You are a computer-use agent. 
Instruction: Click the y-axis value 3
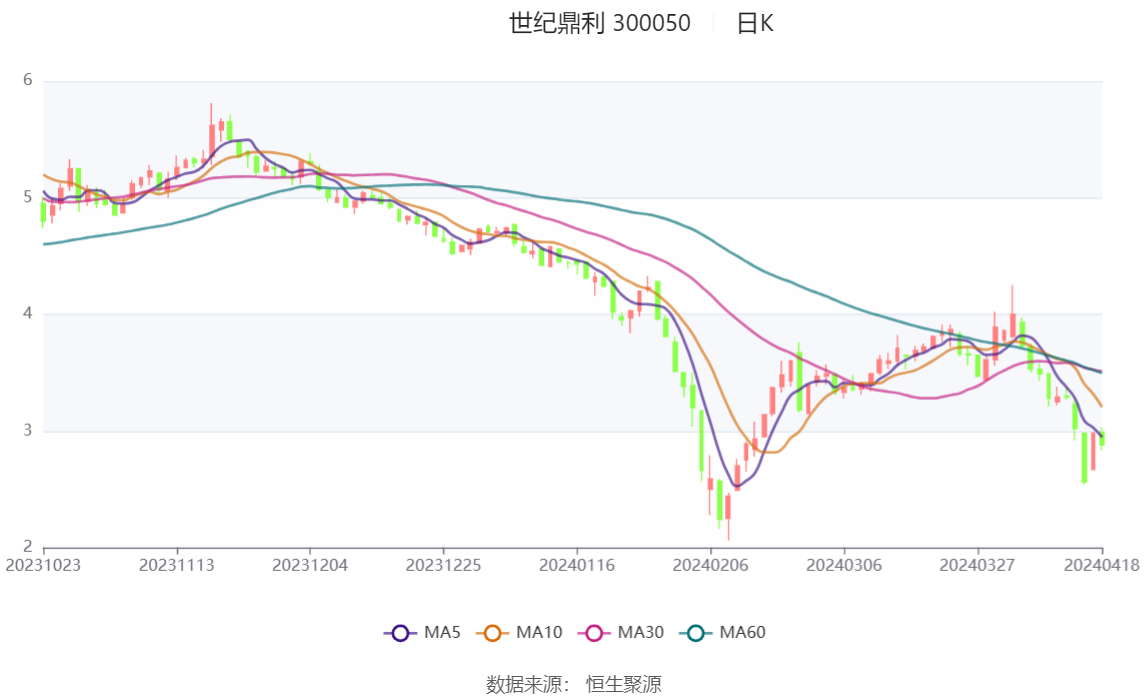pyautogui.click(x=28, y=430)
